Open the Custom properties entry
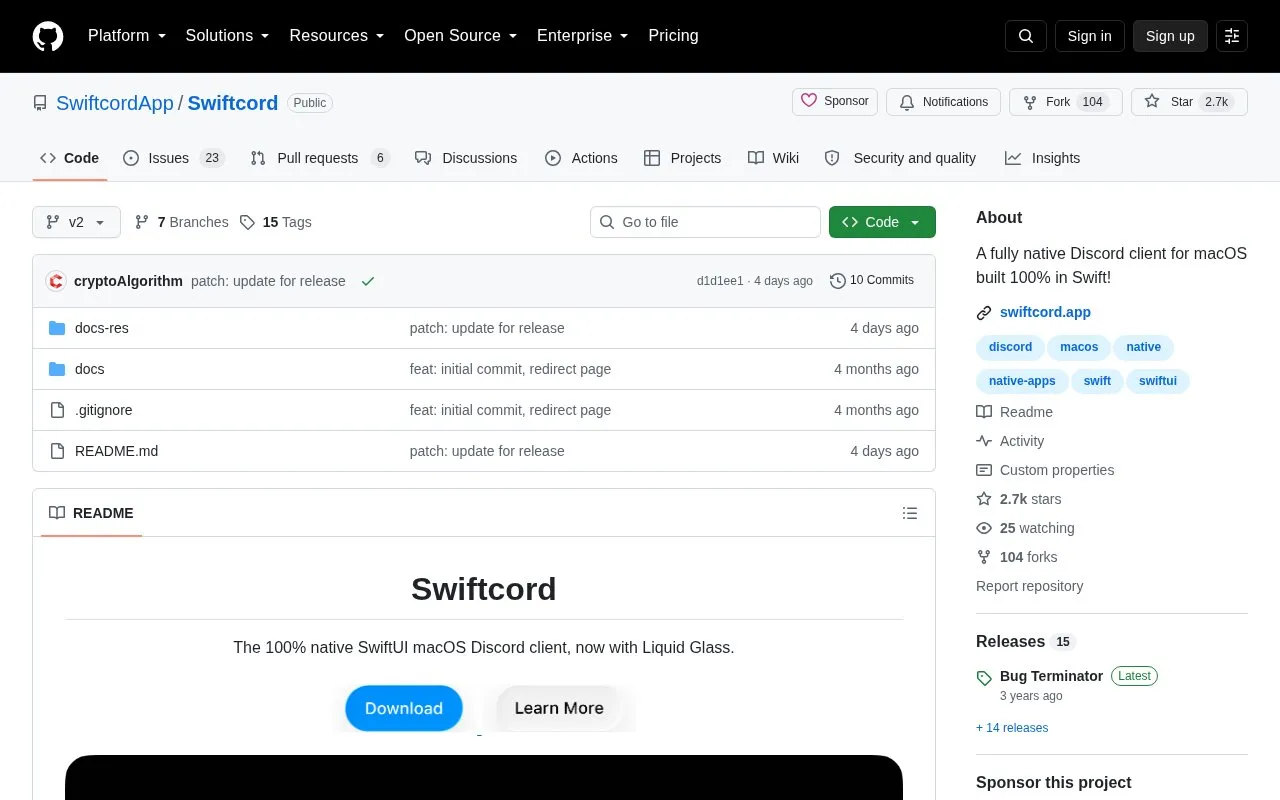The width and height of the screenshot is (1280, 800). [x=1045, y=470]
